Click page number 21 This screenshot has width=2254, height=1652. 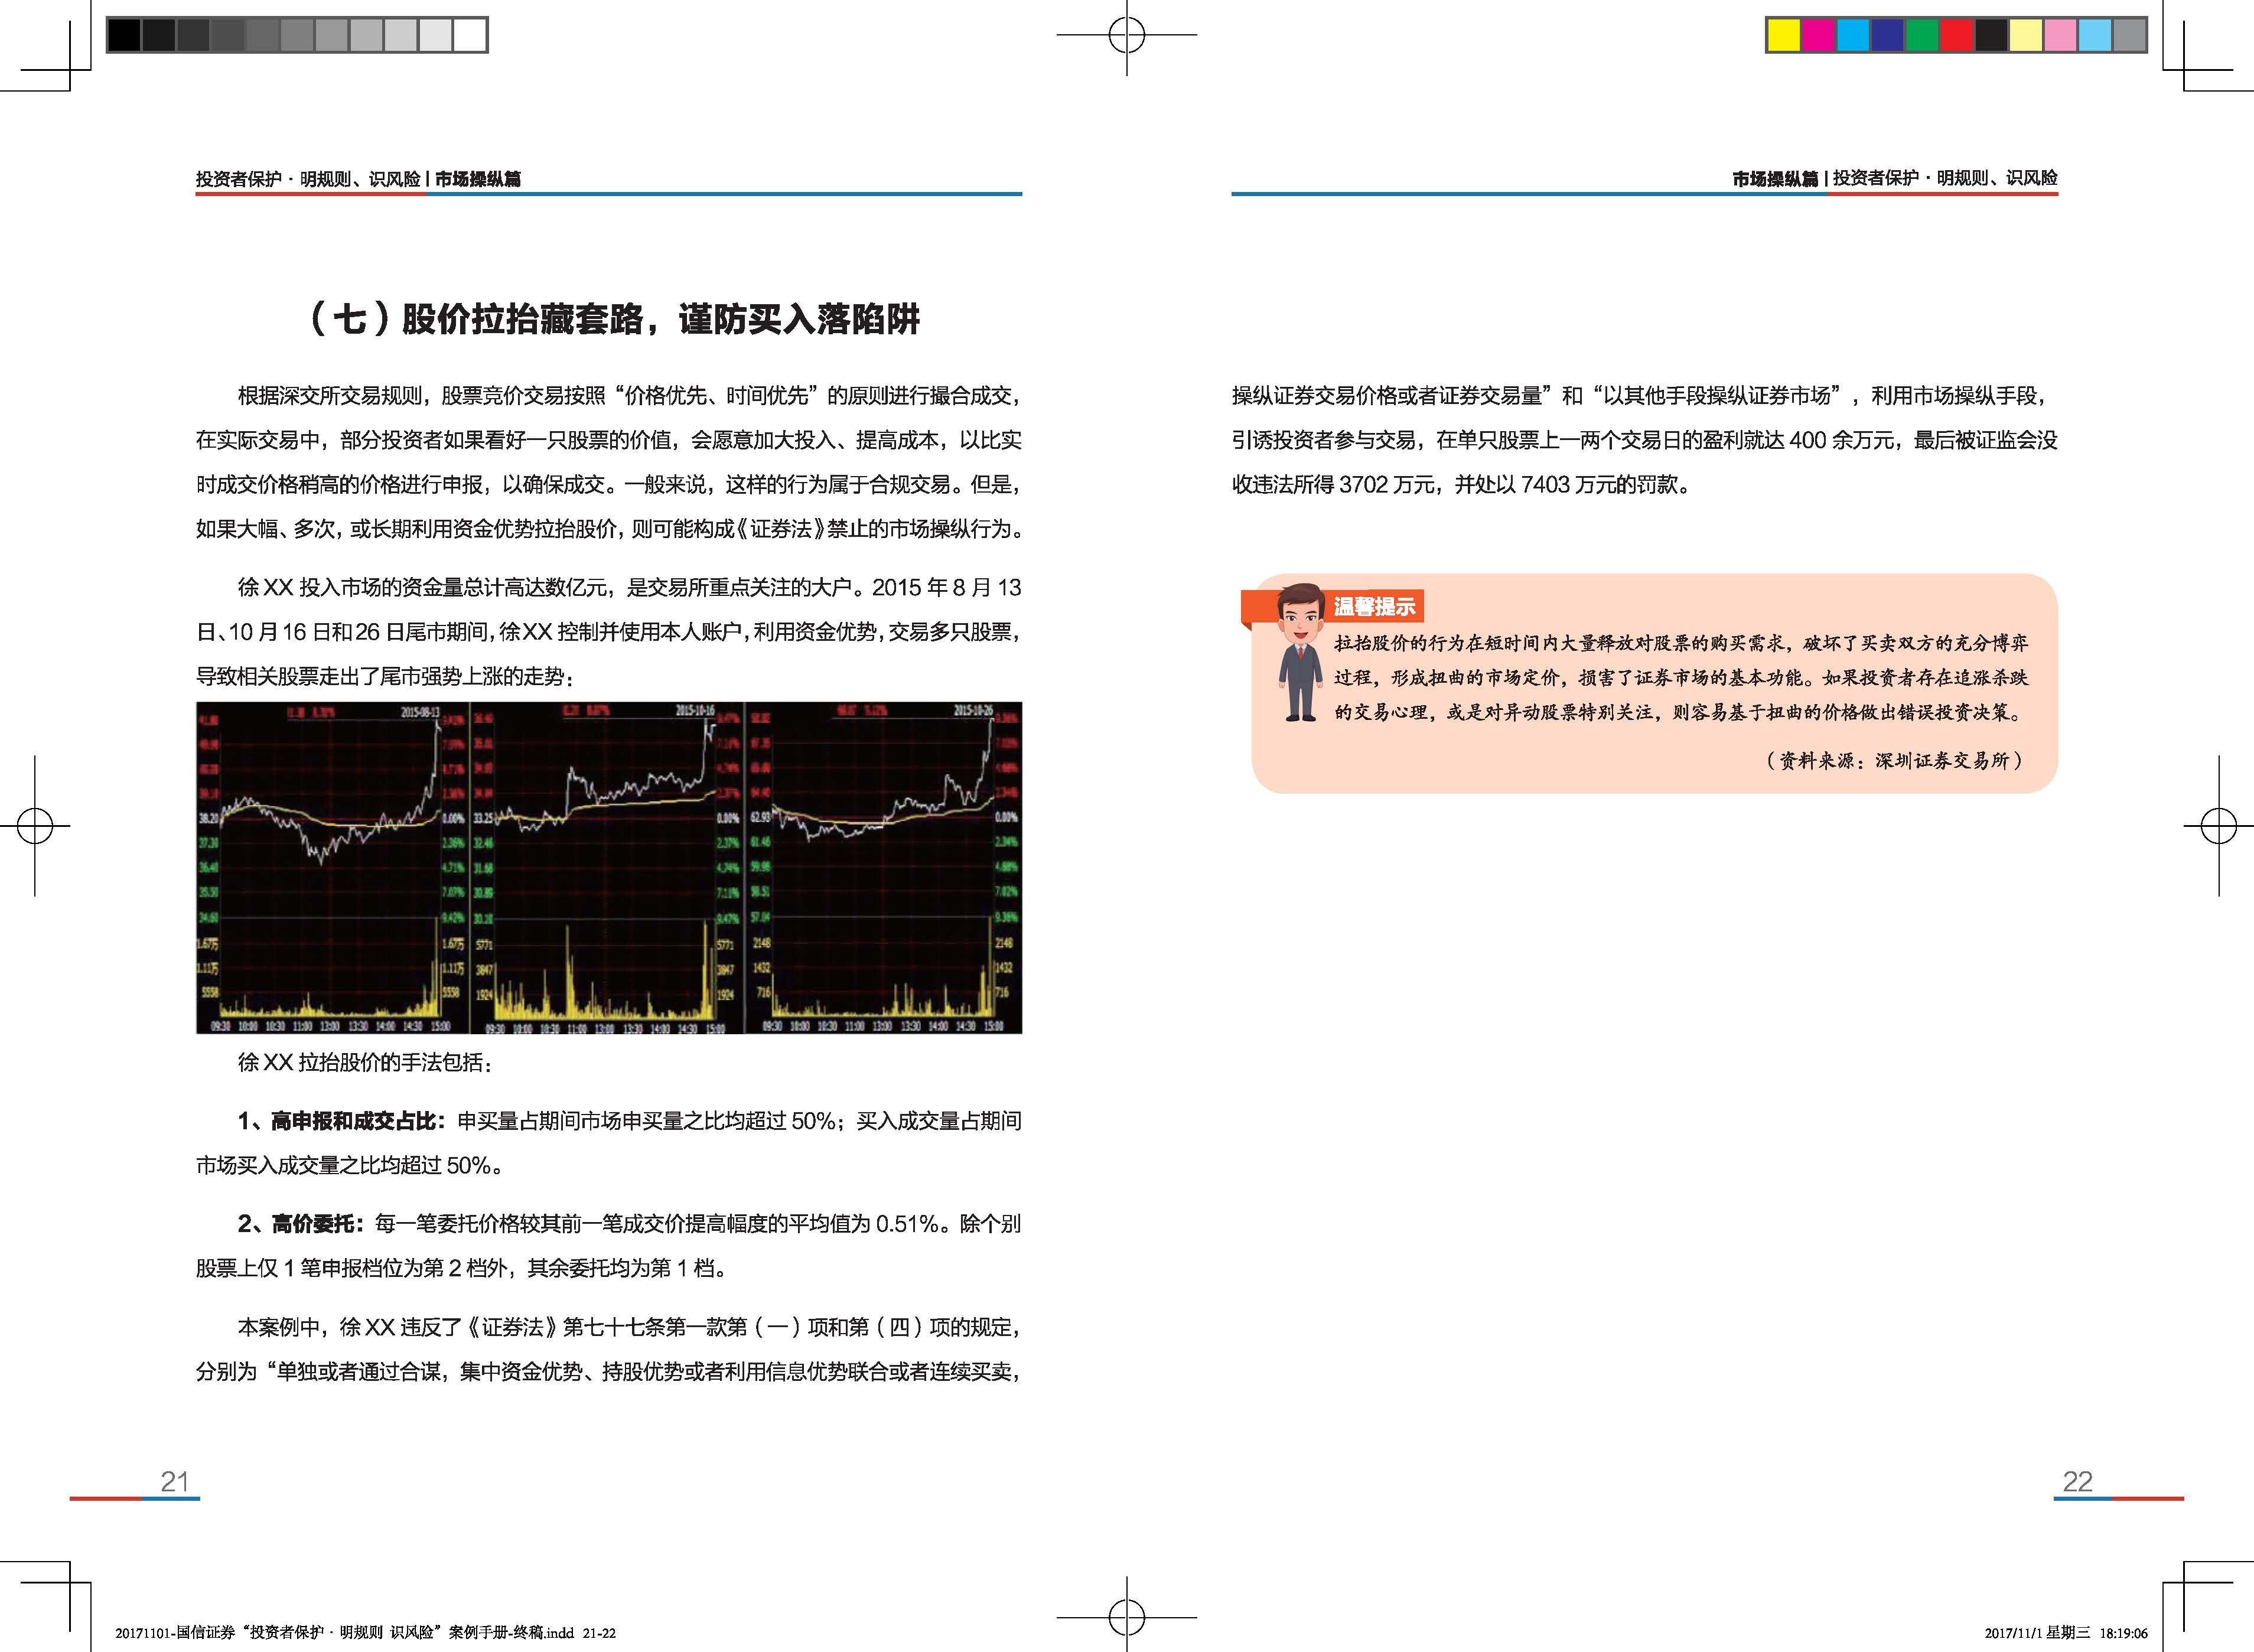[x=175, y=1481]
